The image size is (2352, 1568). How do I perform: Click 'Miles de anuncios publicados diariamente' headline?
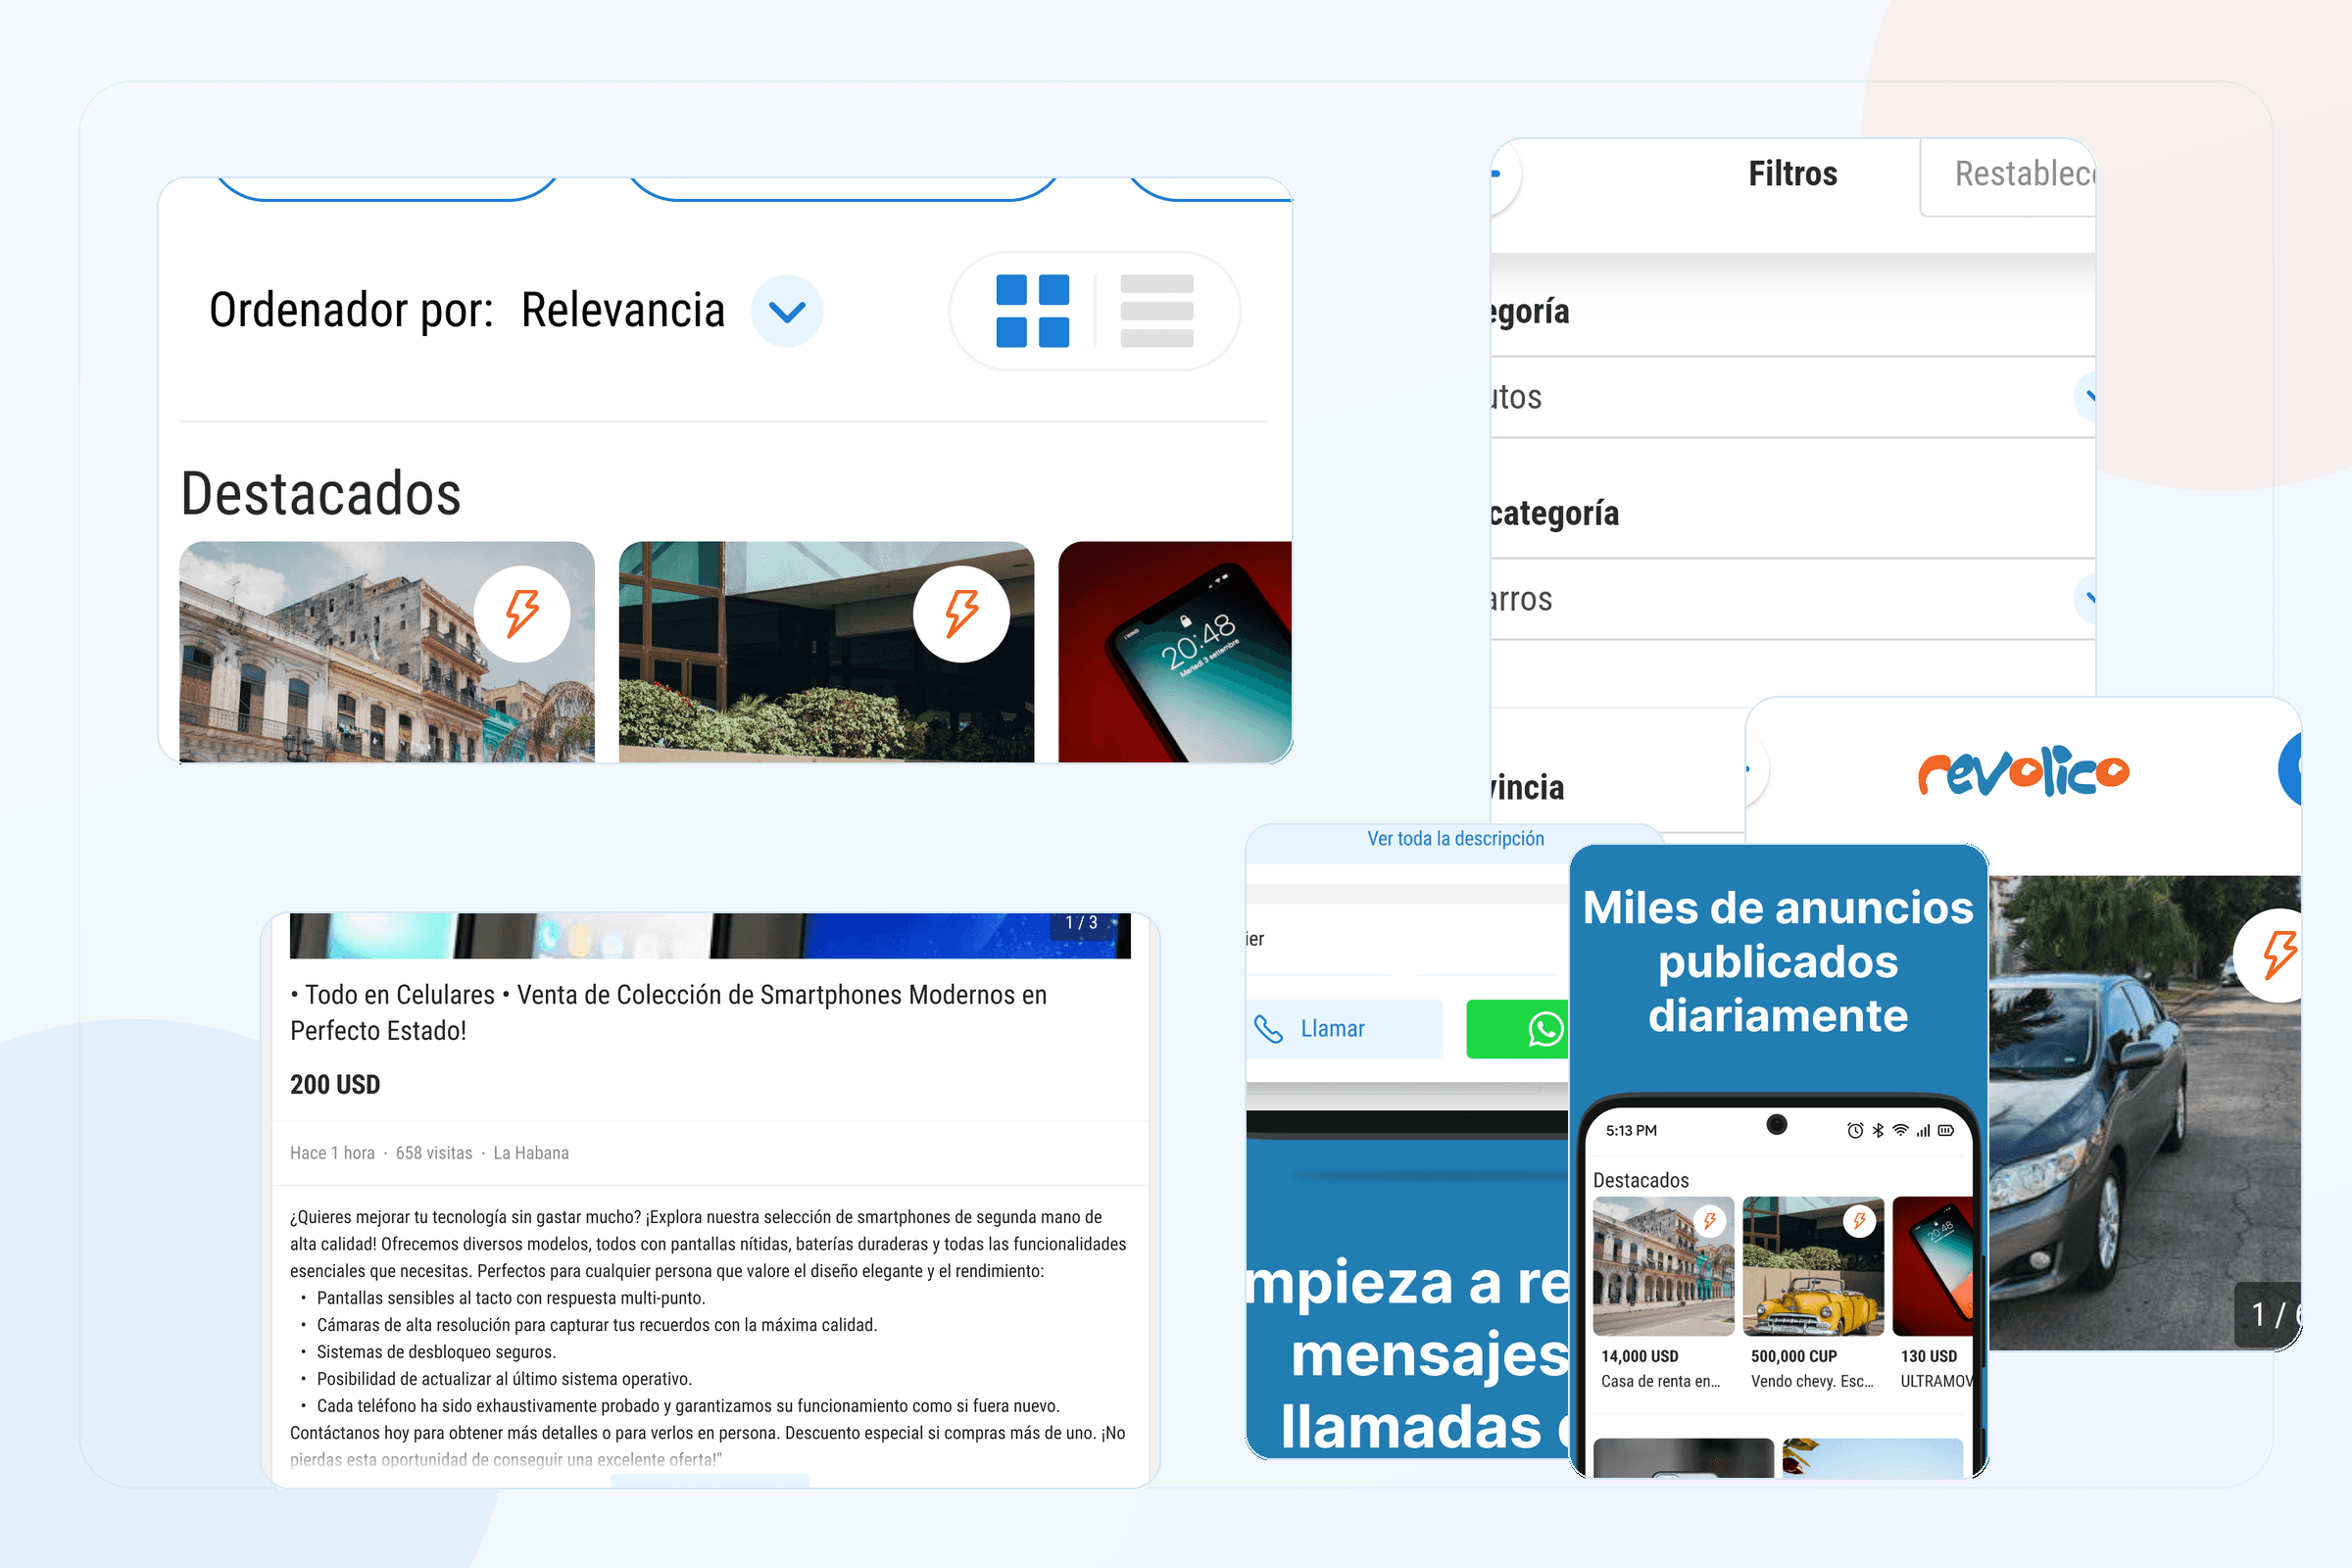(x=1778, y=962)
